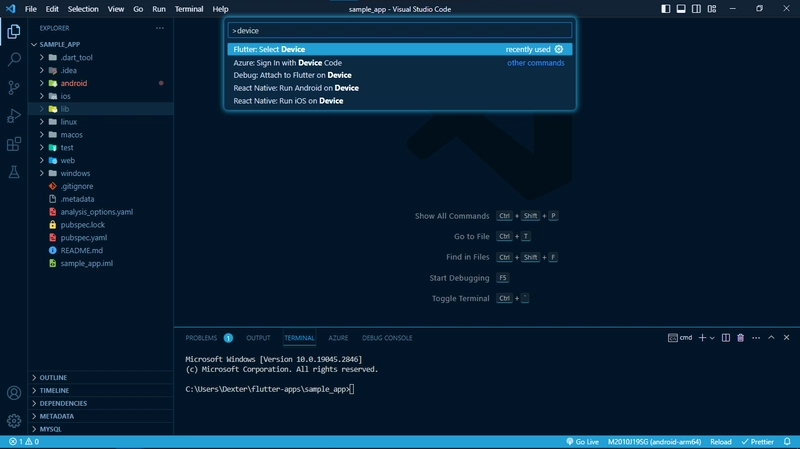This screenshot has height=449, width=800.
Task: Kill terminal with trash icon
Action: pyautogui.click(x=740, y=338)
